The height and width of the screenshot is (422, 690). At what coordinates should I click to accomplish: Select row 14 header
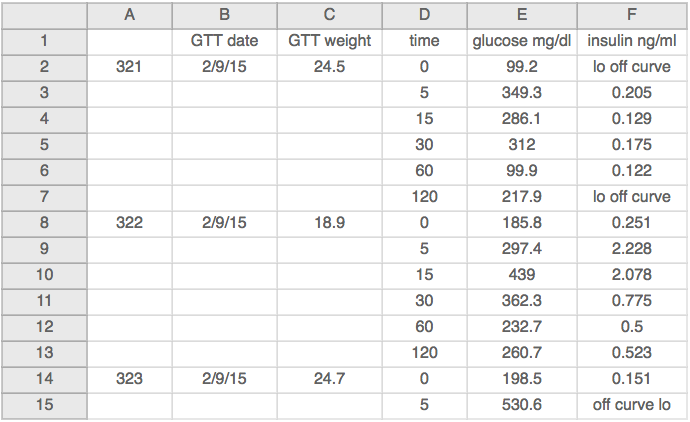pos(44,379)
